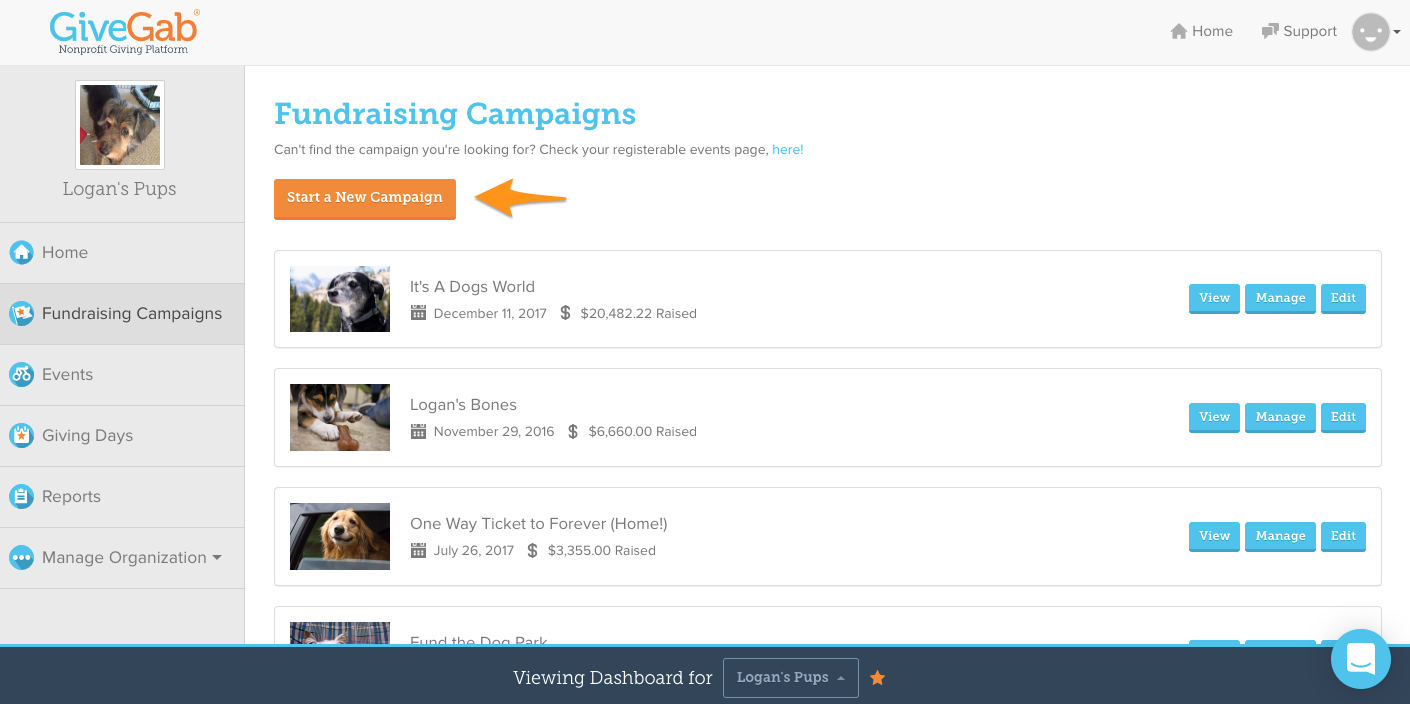Click the Logan's Pups profile photo
1410x704 pixels.
tap(120, 125)
